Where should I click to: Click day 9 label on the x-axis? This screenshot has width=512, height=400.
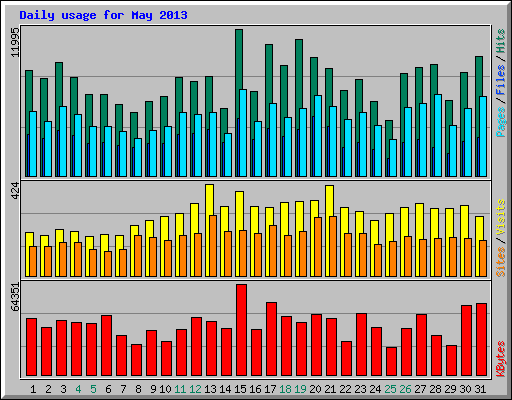(x=153, y=389)
